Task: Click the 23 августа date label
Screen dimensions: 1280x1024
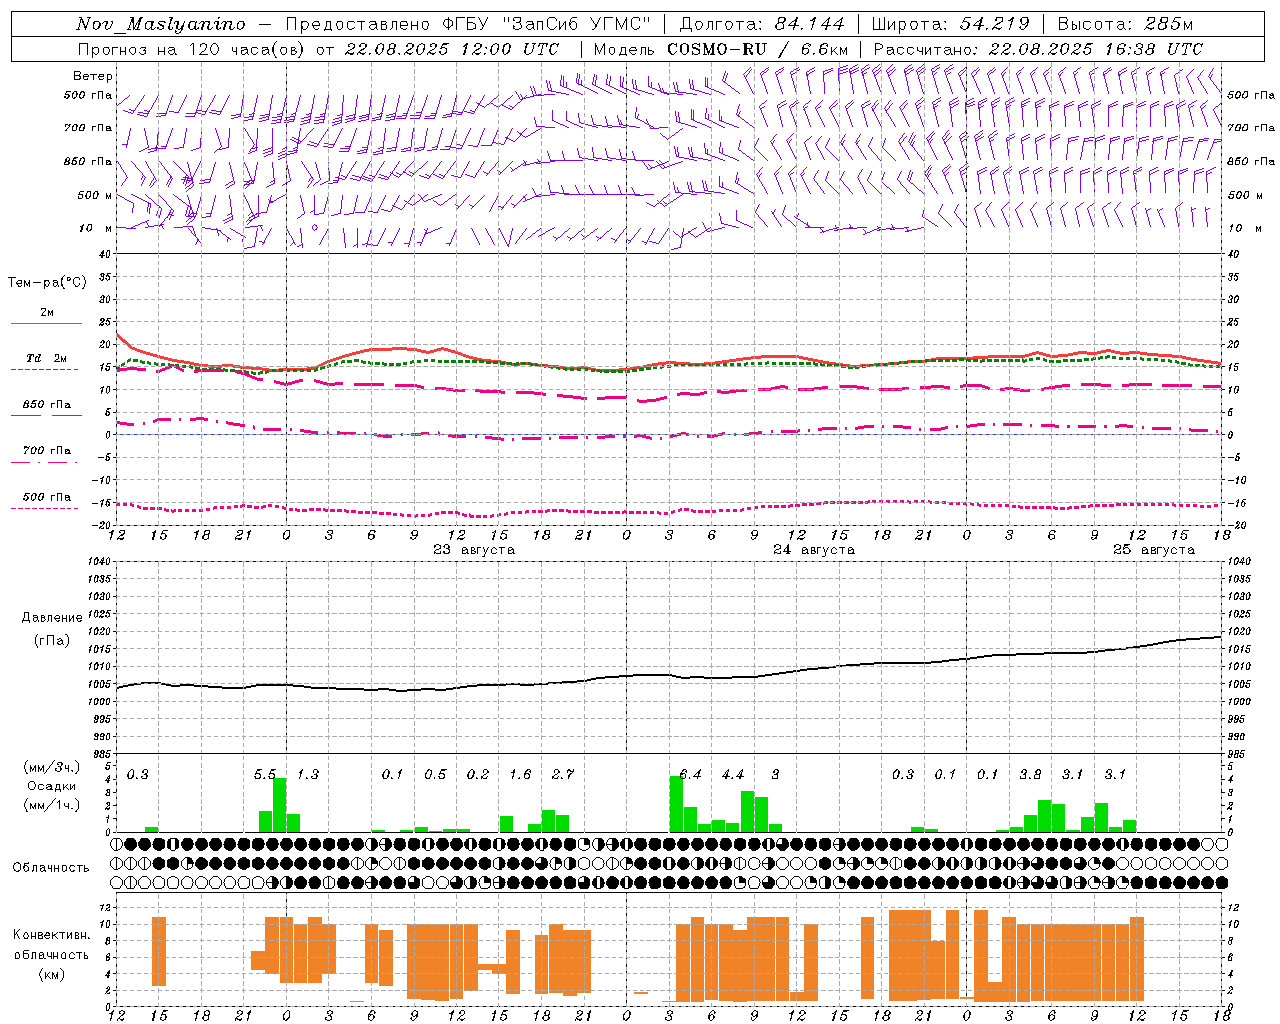Action: pyautogui.click(x=474, y=550)
